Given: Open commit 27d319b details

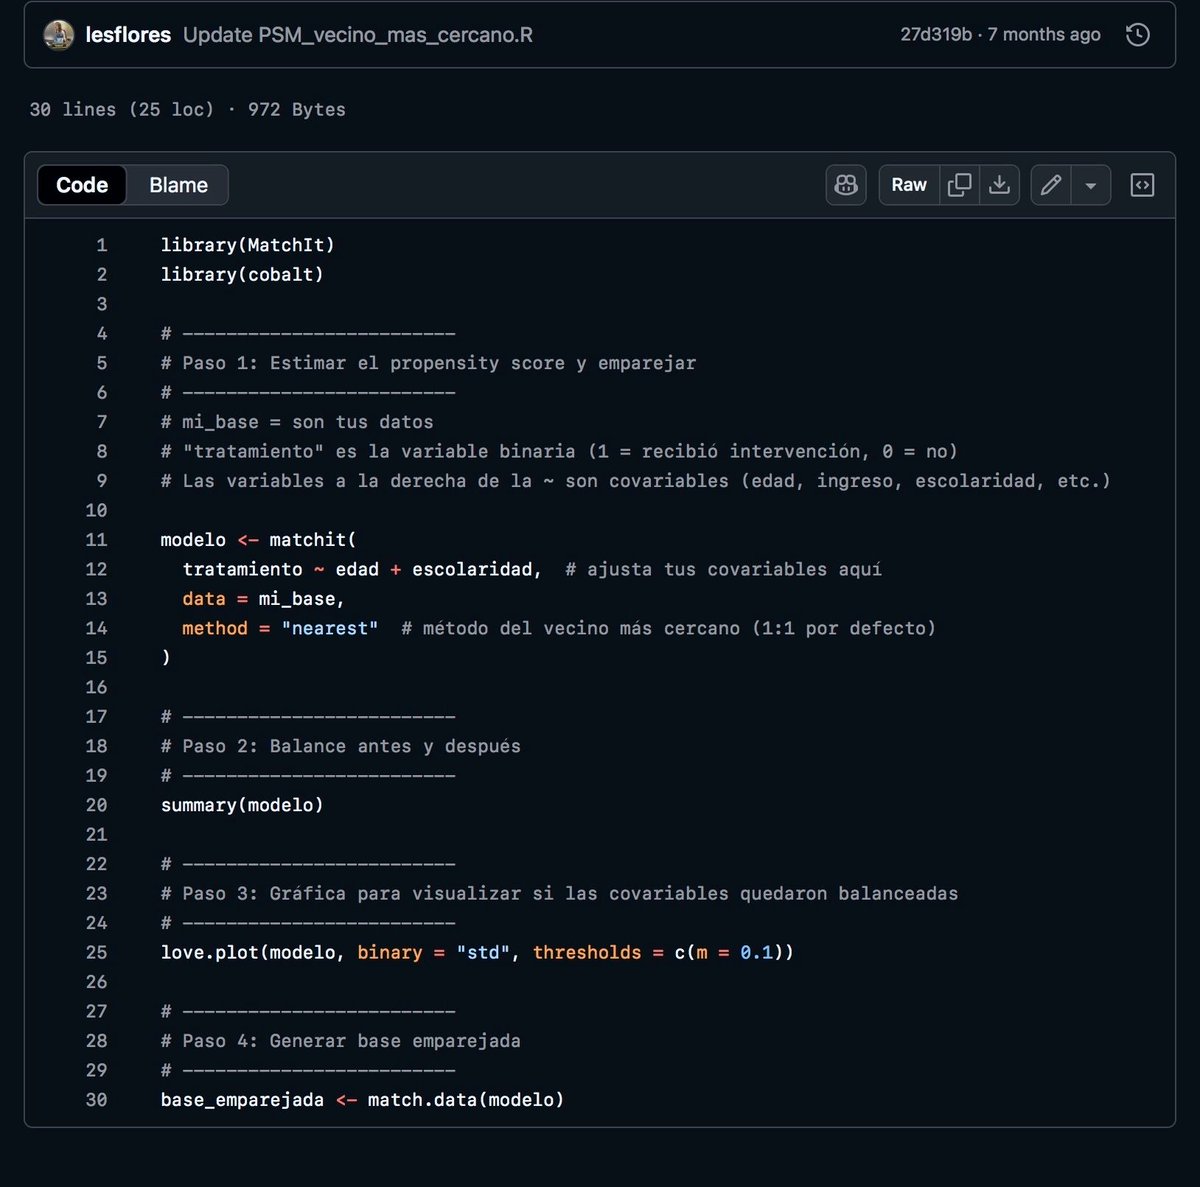Looking at the screenshot, I should (935, 34).
